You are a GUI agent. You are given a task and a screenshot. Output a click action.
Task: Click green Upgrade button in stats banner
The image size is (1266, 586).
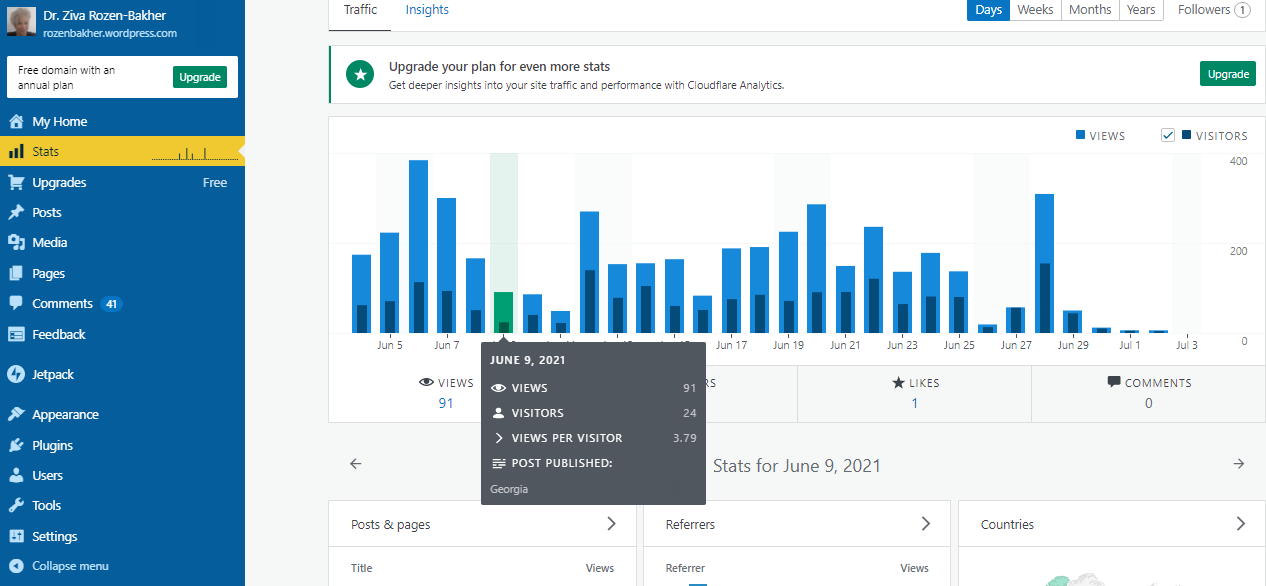point(1227,74)
